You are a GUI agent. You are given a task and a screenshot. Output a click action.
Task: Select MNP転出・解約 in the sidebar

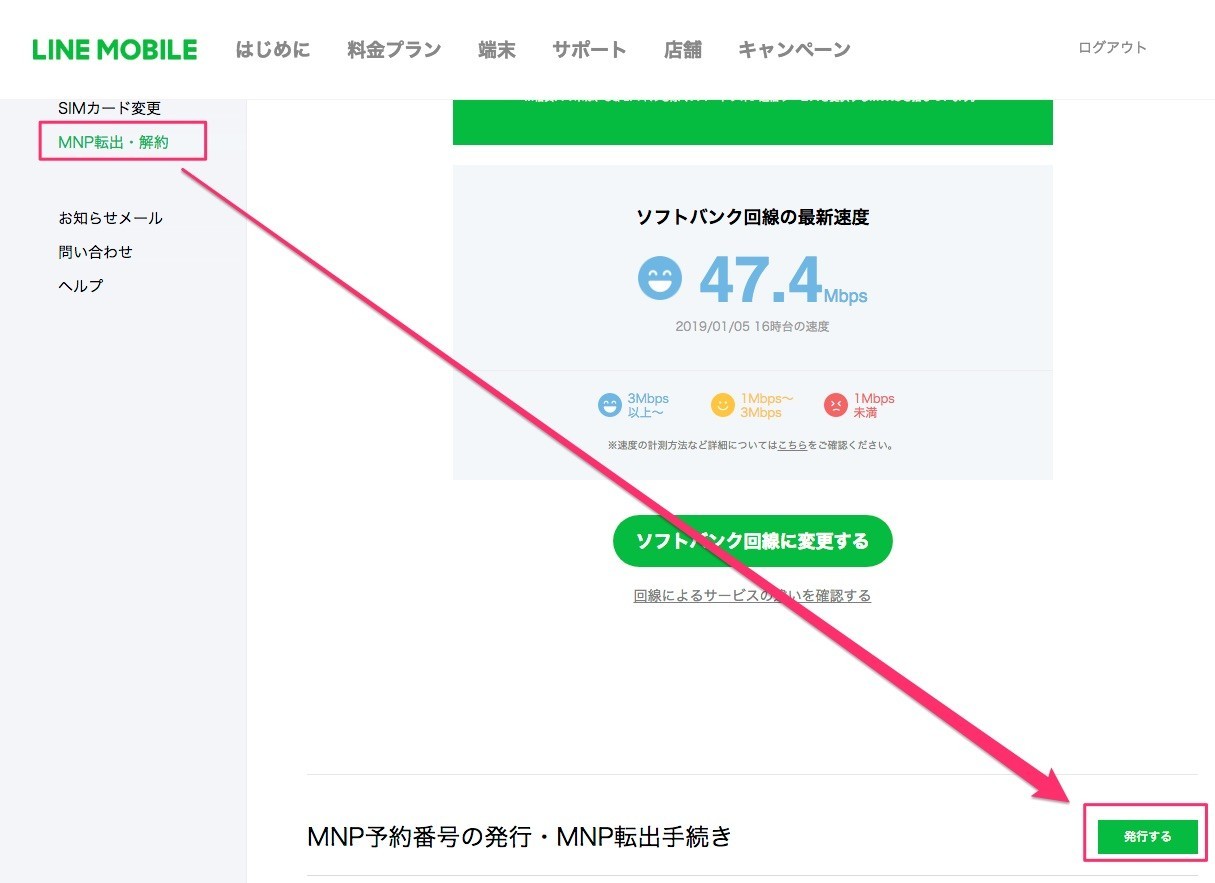[x=113, y=142]
